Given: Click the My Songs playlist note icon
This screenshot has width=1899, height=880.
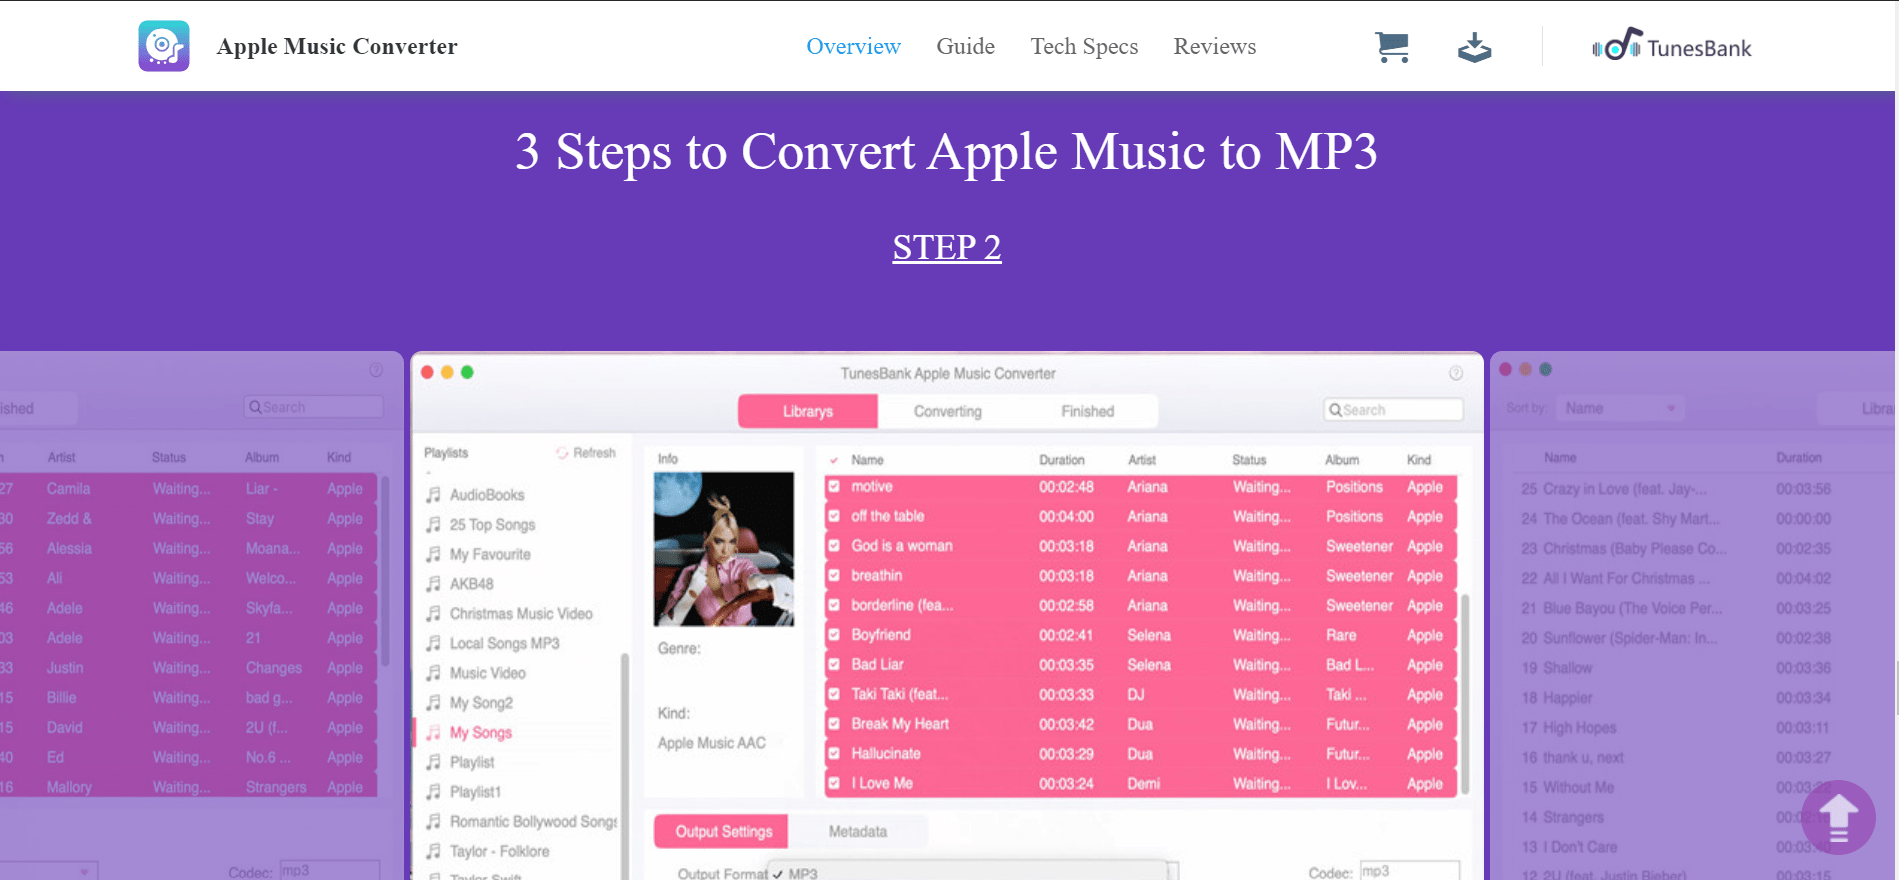Looking at the screenshot, I should click(x=433, y=732).
